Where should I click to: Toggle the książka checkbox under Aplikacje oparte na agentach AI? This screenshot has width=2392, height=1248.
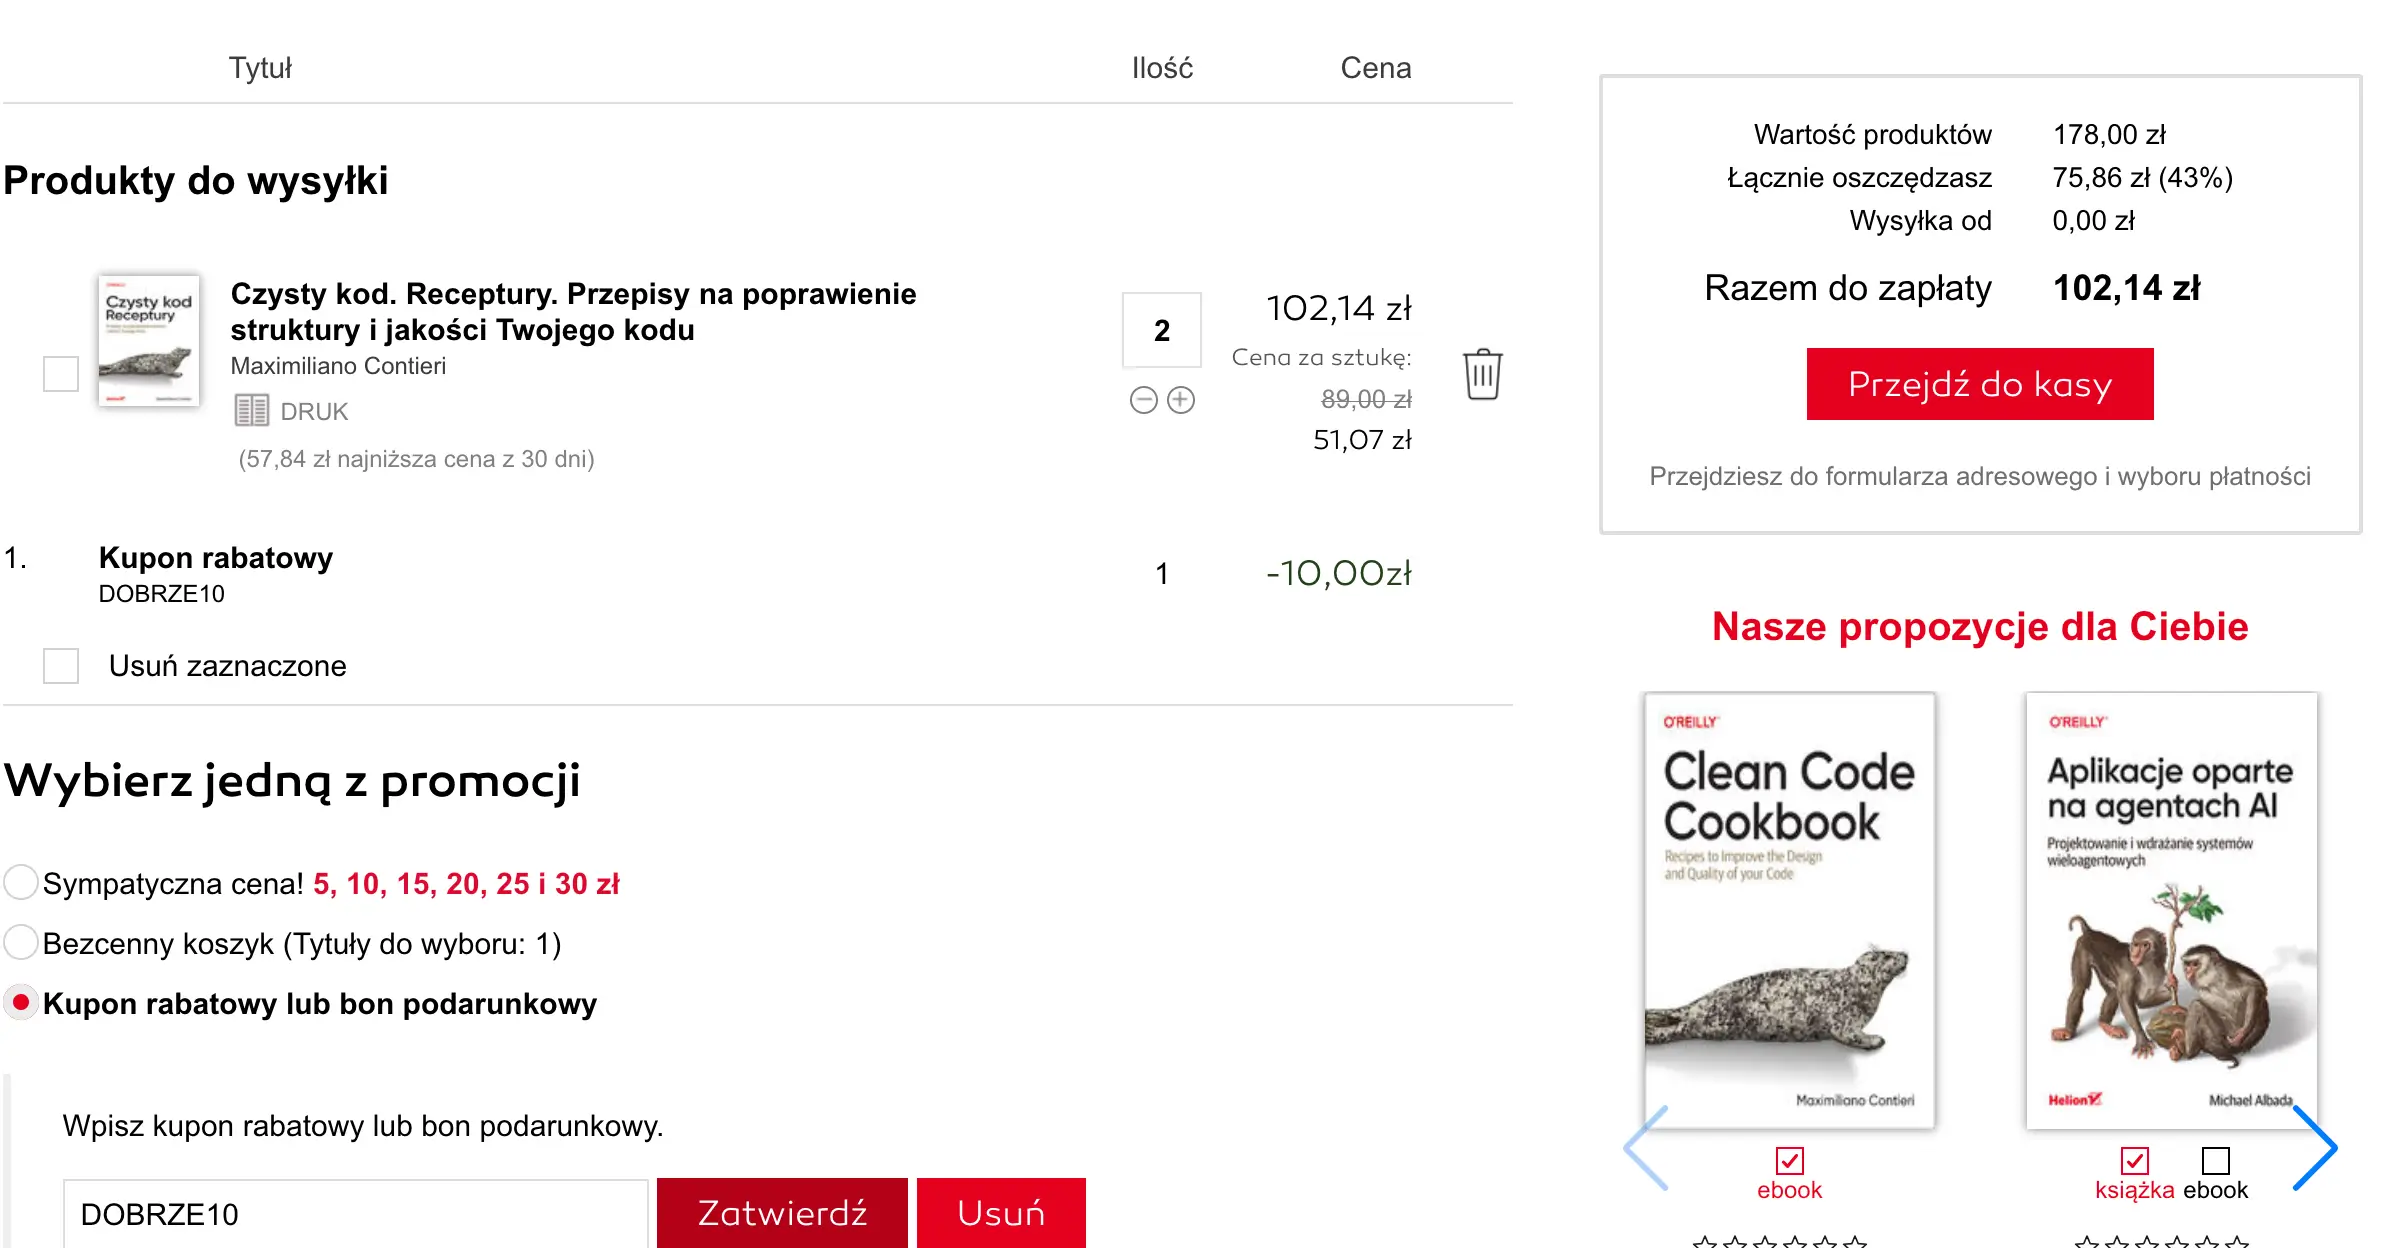[2134, 1161]
